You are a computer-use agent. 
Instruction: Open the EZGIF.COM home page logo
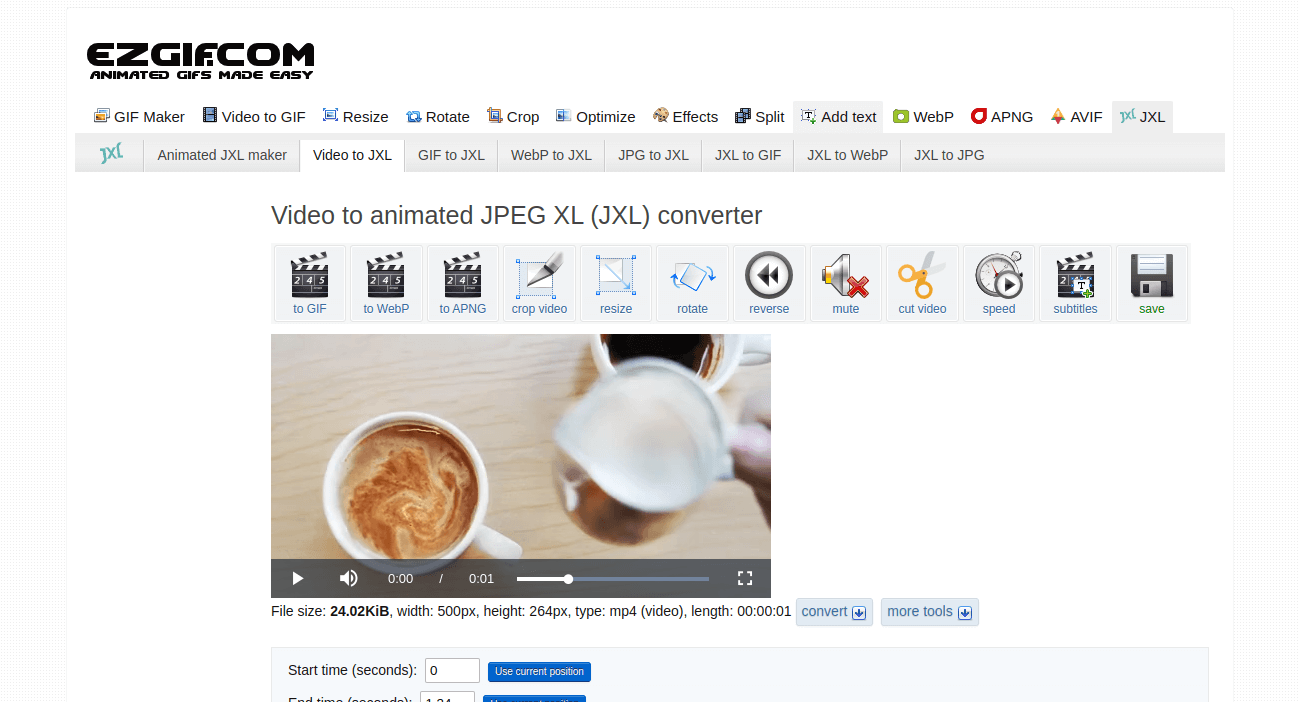coord(200,59)
